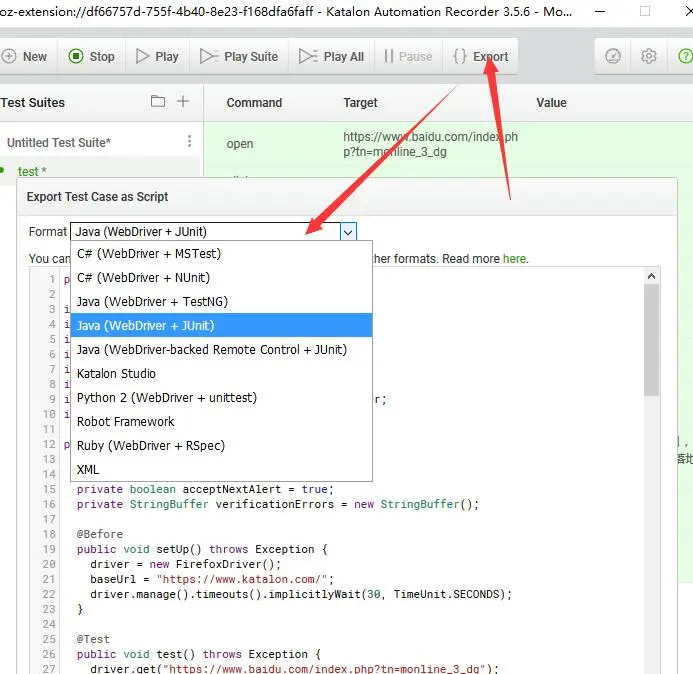The height and width of the screenshot is (674, 693).
Task: Choose XML format
Action: pos(221,469)
